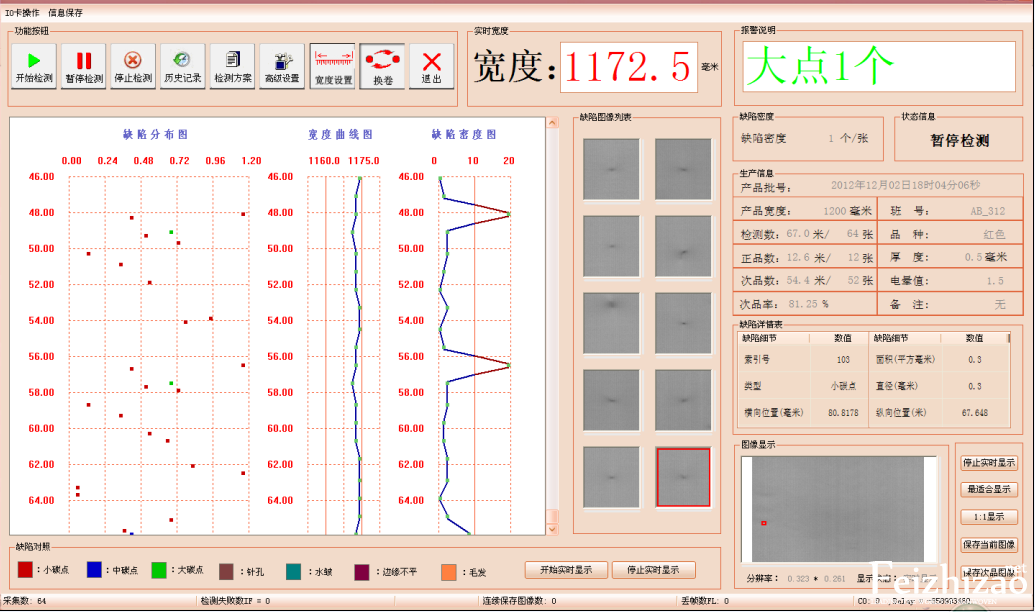
Task: Open the IO卡操作 menu
Action: (22, 13)
